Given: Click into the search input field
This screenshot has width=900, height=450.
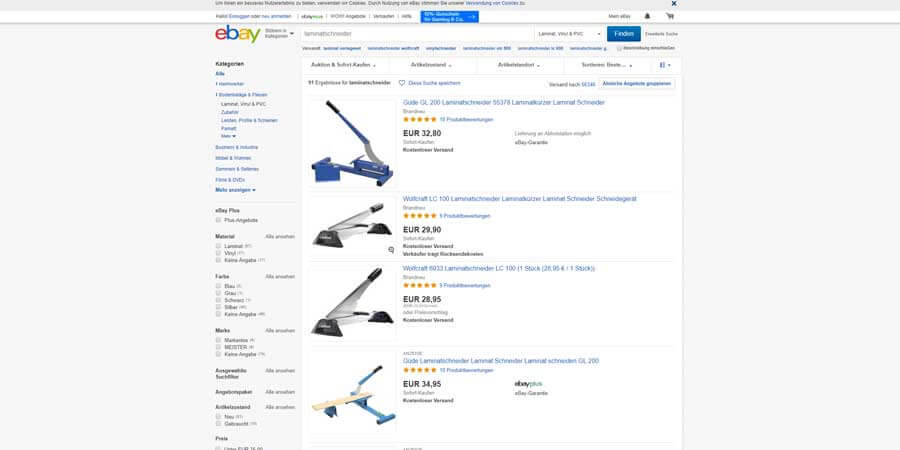Looking at the screenshot, I should 417,34.
